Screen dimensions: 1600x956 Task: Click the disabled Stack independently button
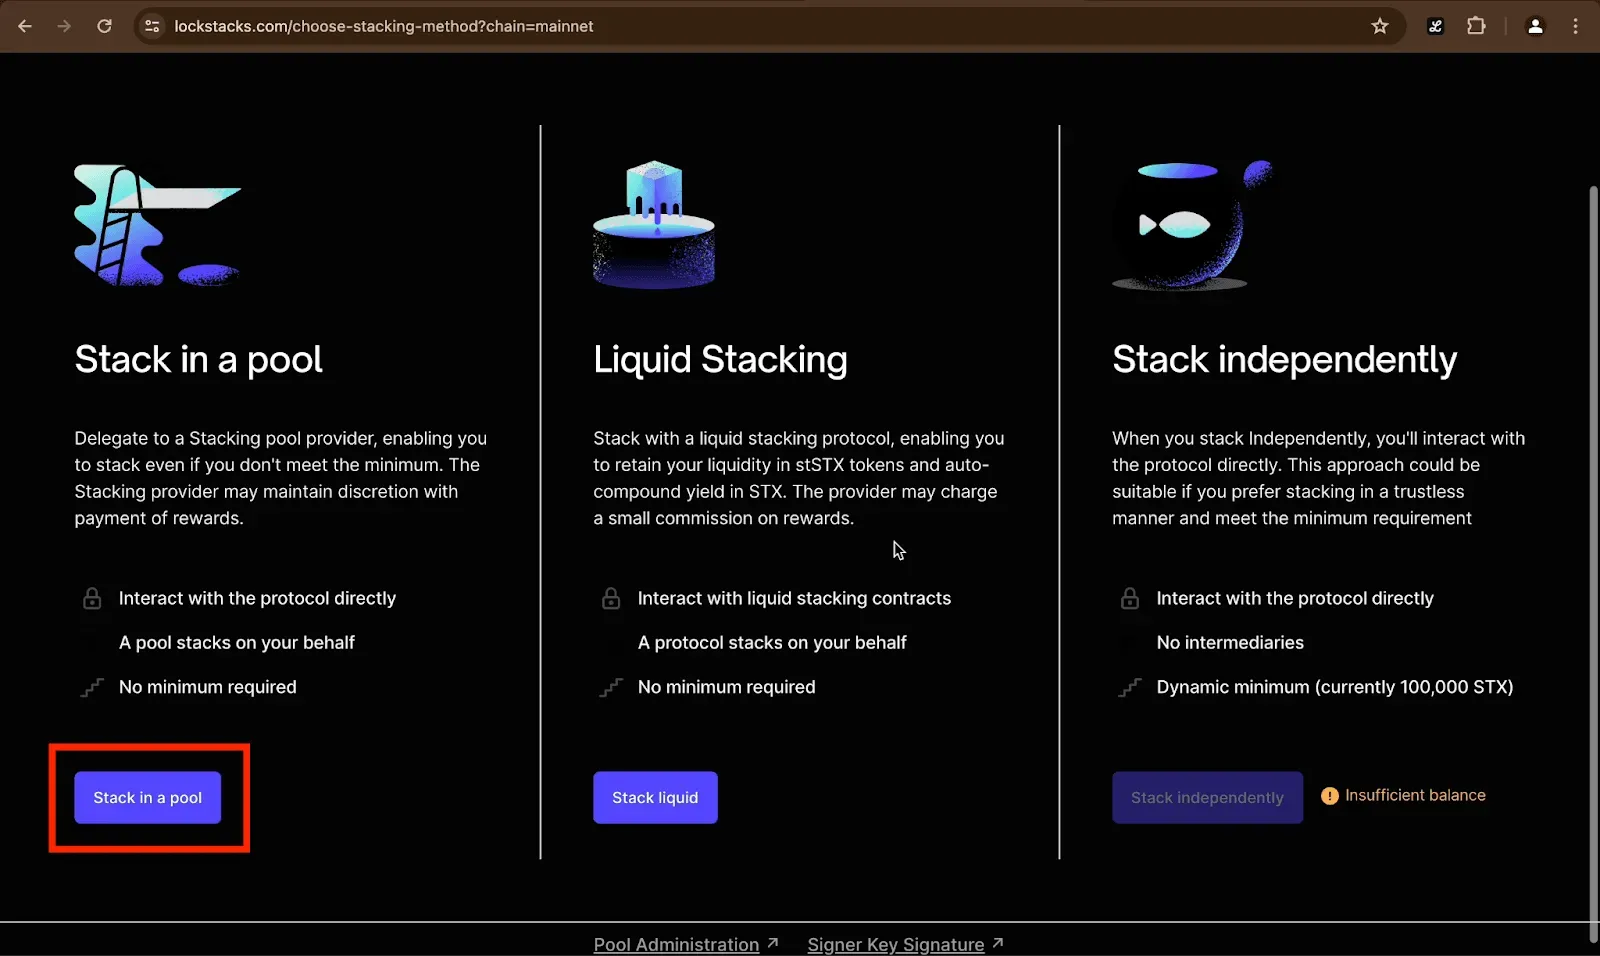coord(1207,797)
